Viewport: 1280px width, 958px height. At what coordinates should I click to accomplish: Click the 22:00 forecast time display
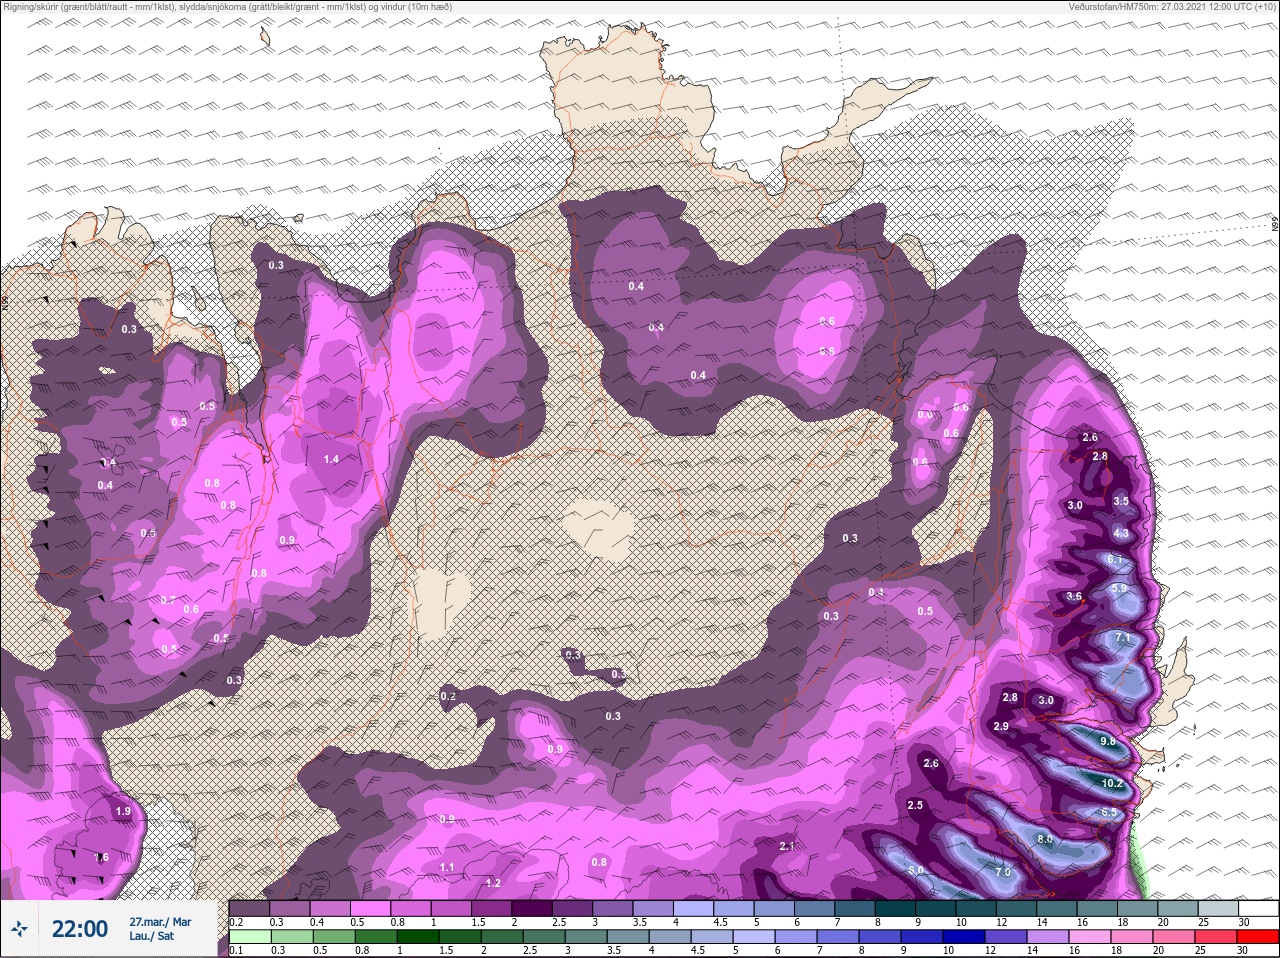coord(80,930)
